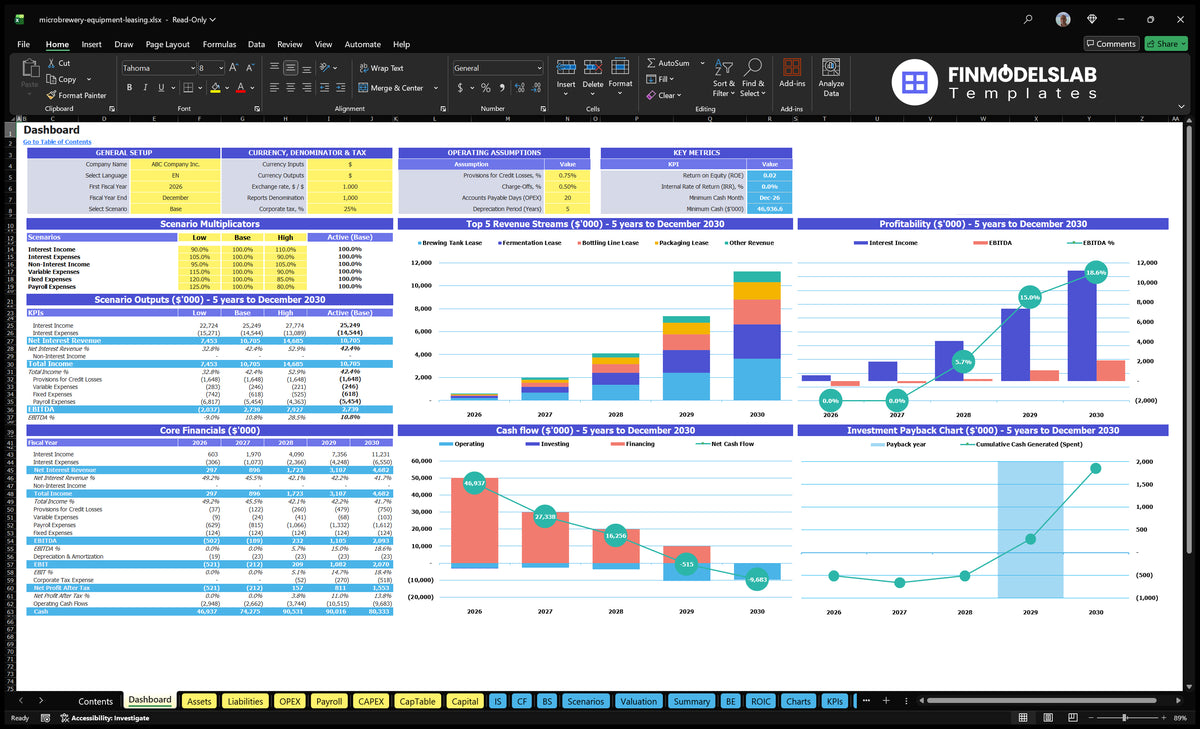Apply Comma Style format
Viewport: 1200px width, 729px height.
(502, 88)
